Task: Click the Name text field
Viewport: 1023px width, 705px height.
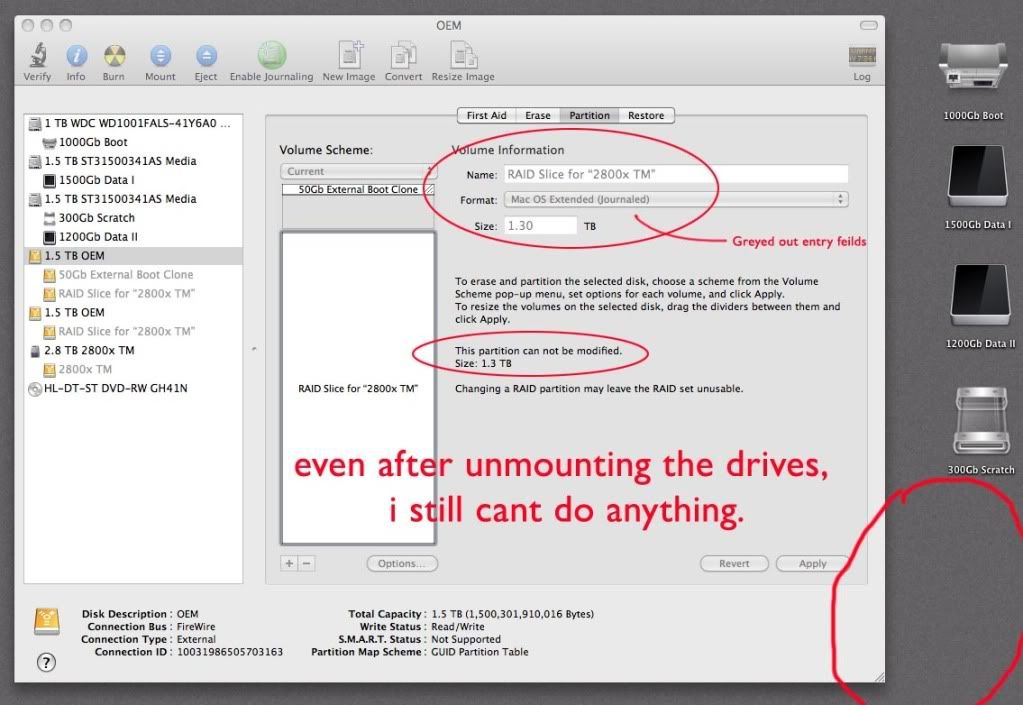Action: pos(676,174)
